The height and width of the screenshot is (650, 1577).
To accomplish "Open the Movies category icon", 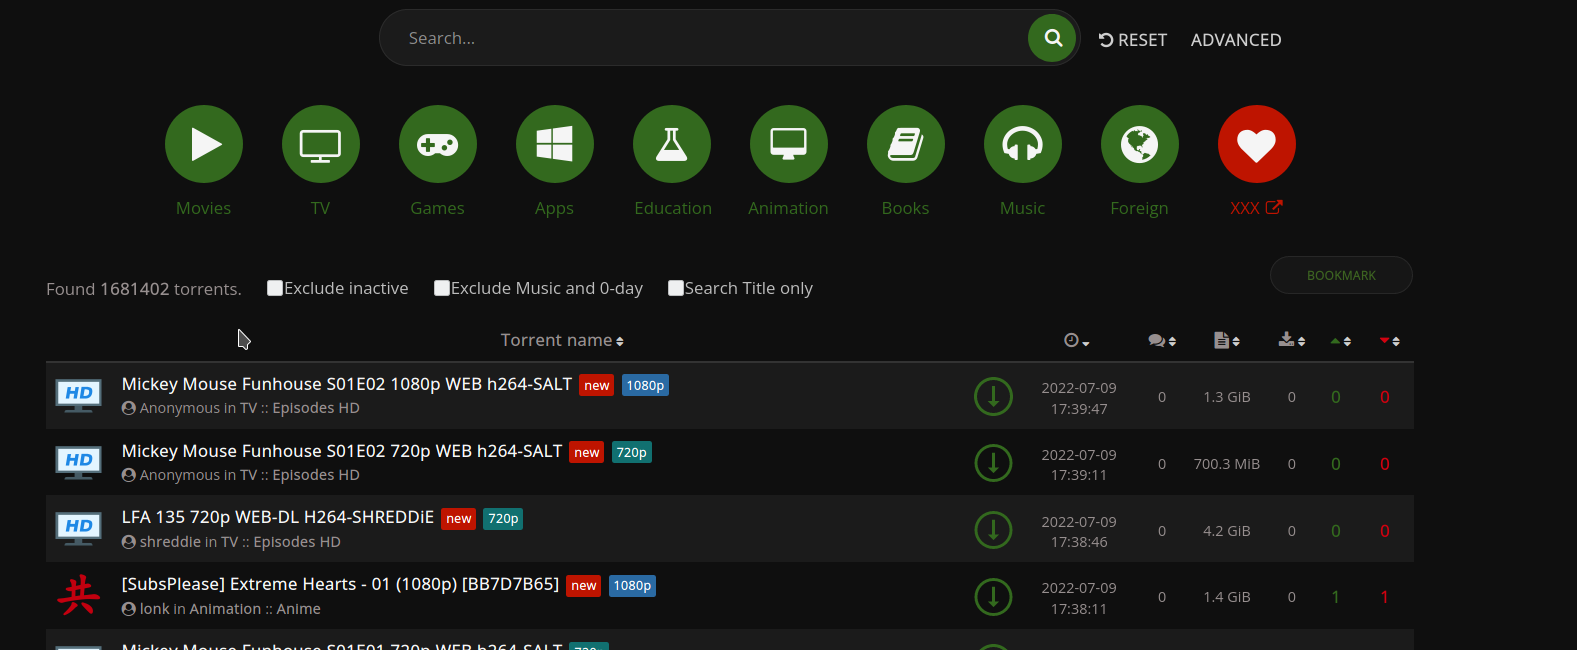I will [204, 144].
